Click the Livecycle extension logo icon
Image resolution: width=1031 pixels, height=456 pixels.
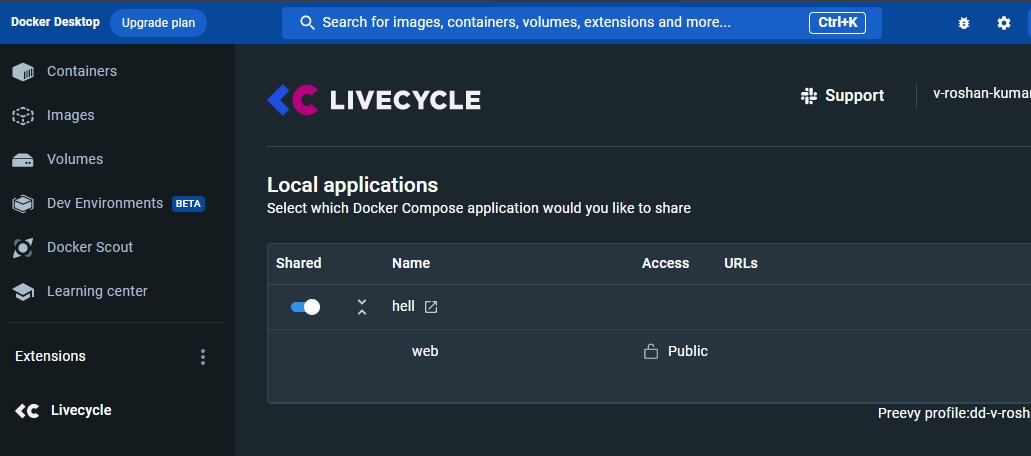coord(27,411)
